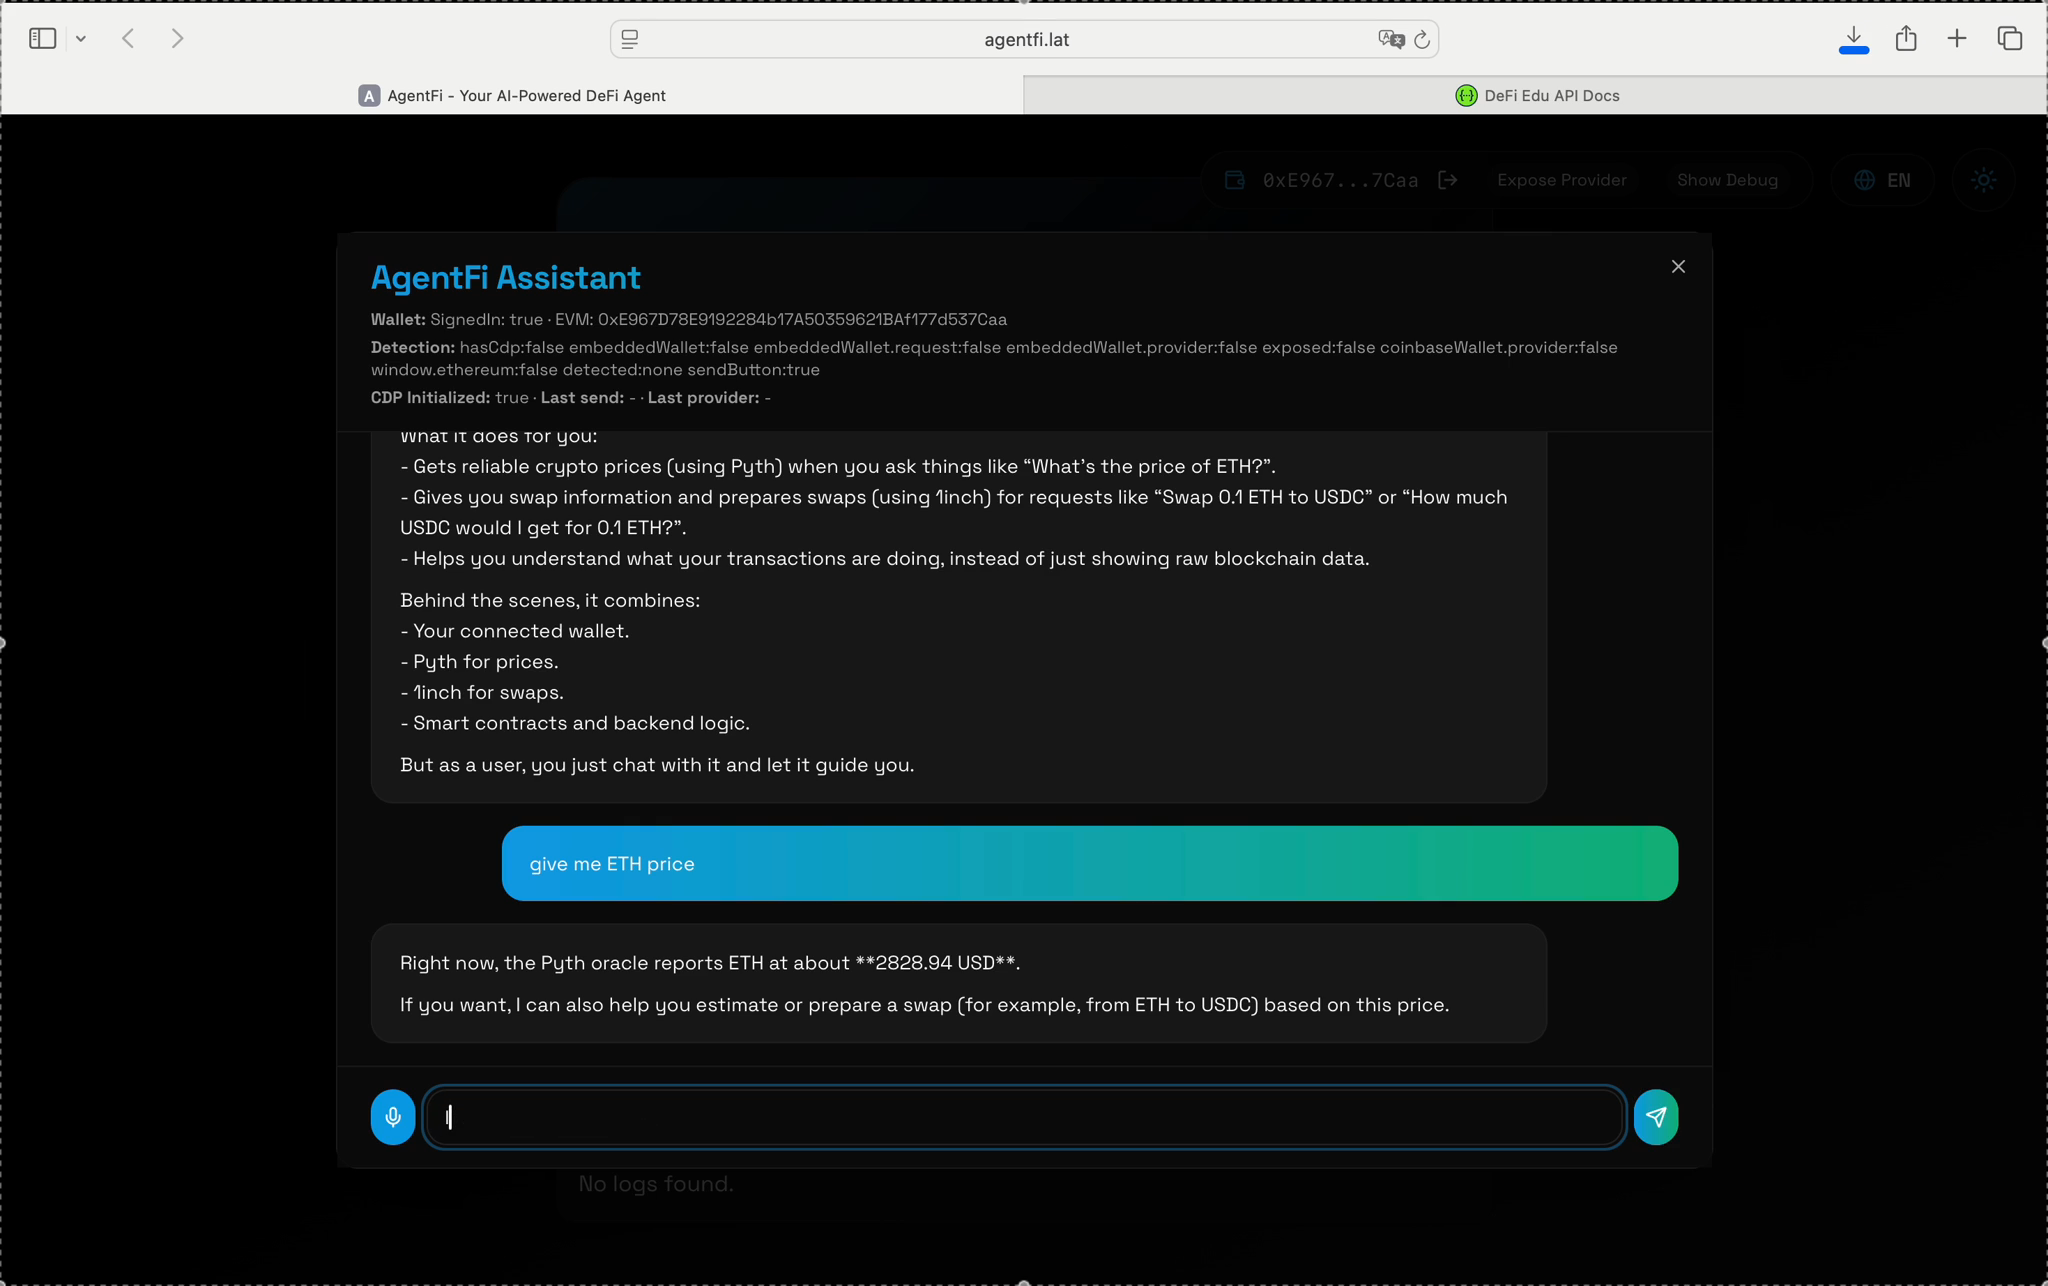Image resolution: width=2048 pixels, height=1286 pixels.
Task: Click inside the chat message input field
Action: pos(1020,1117)
